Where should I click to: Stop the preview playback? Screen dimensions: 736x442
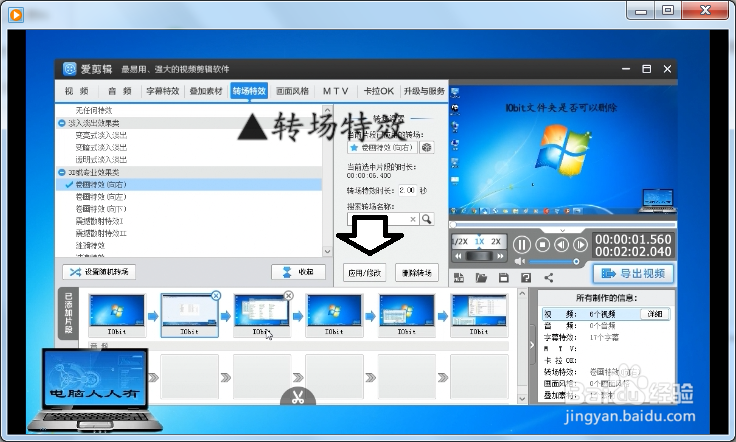[542, 244]
